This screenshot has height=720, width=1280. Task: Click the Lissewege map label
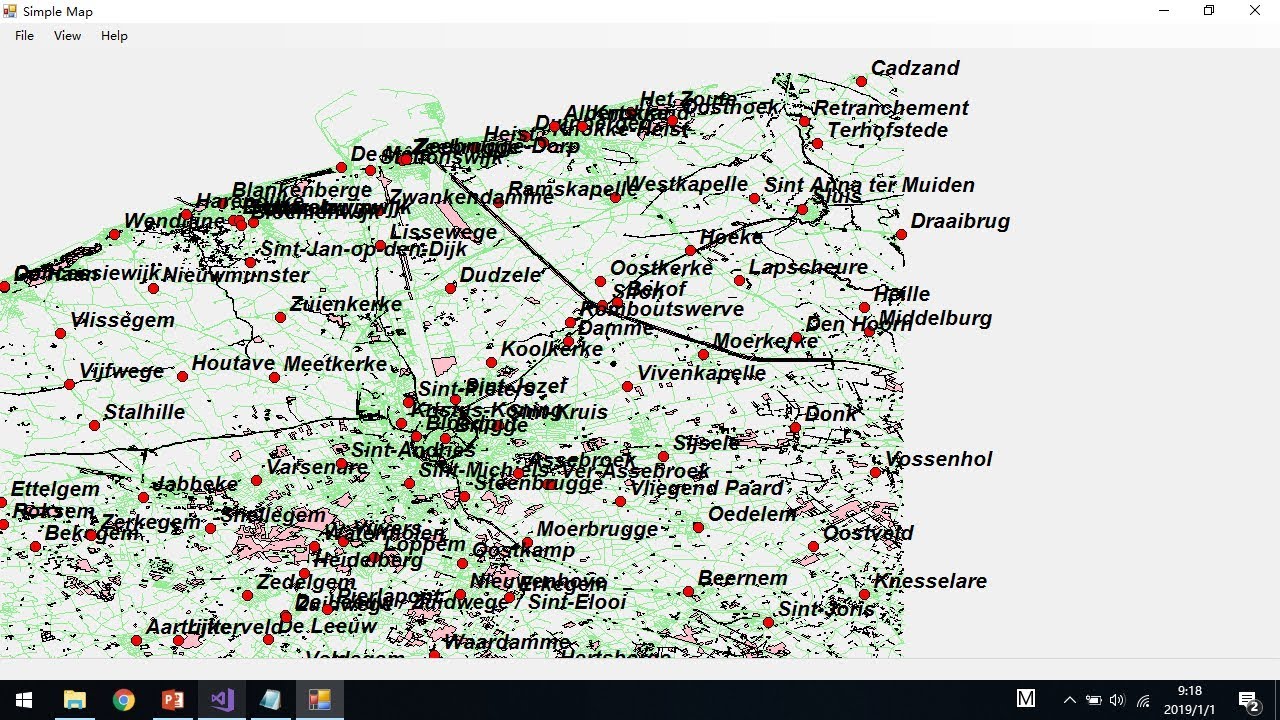(x=443, y=232)
